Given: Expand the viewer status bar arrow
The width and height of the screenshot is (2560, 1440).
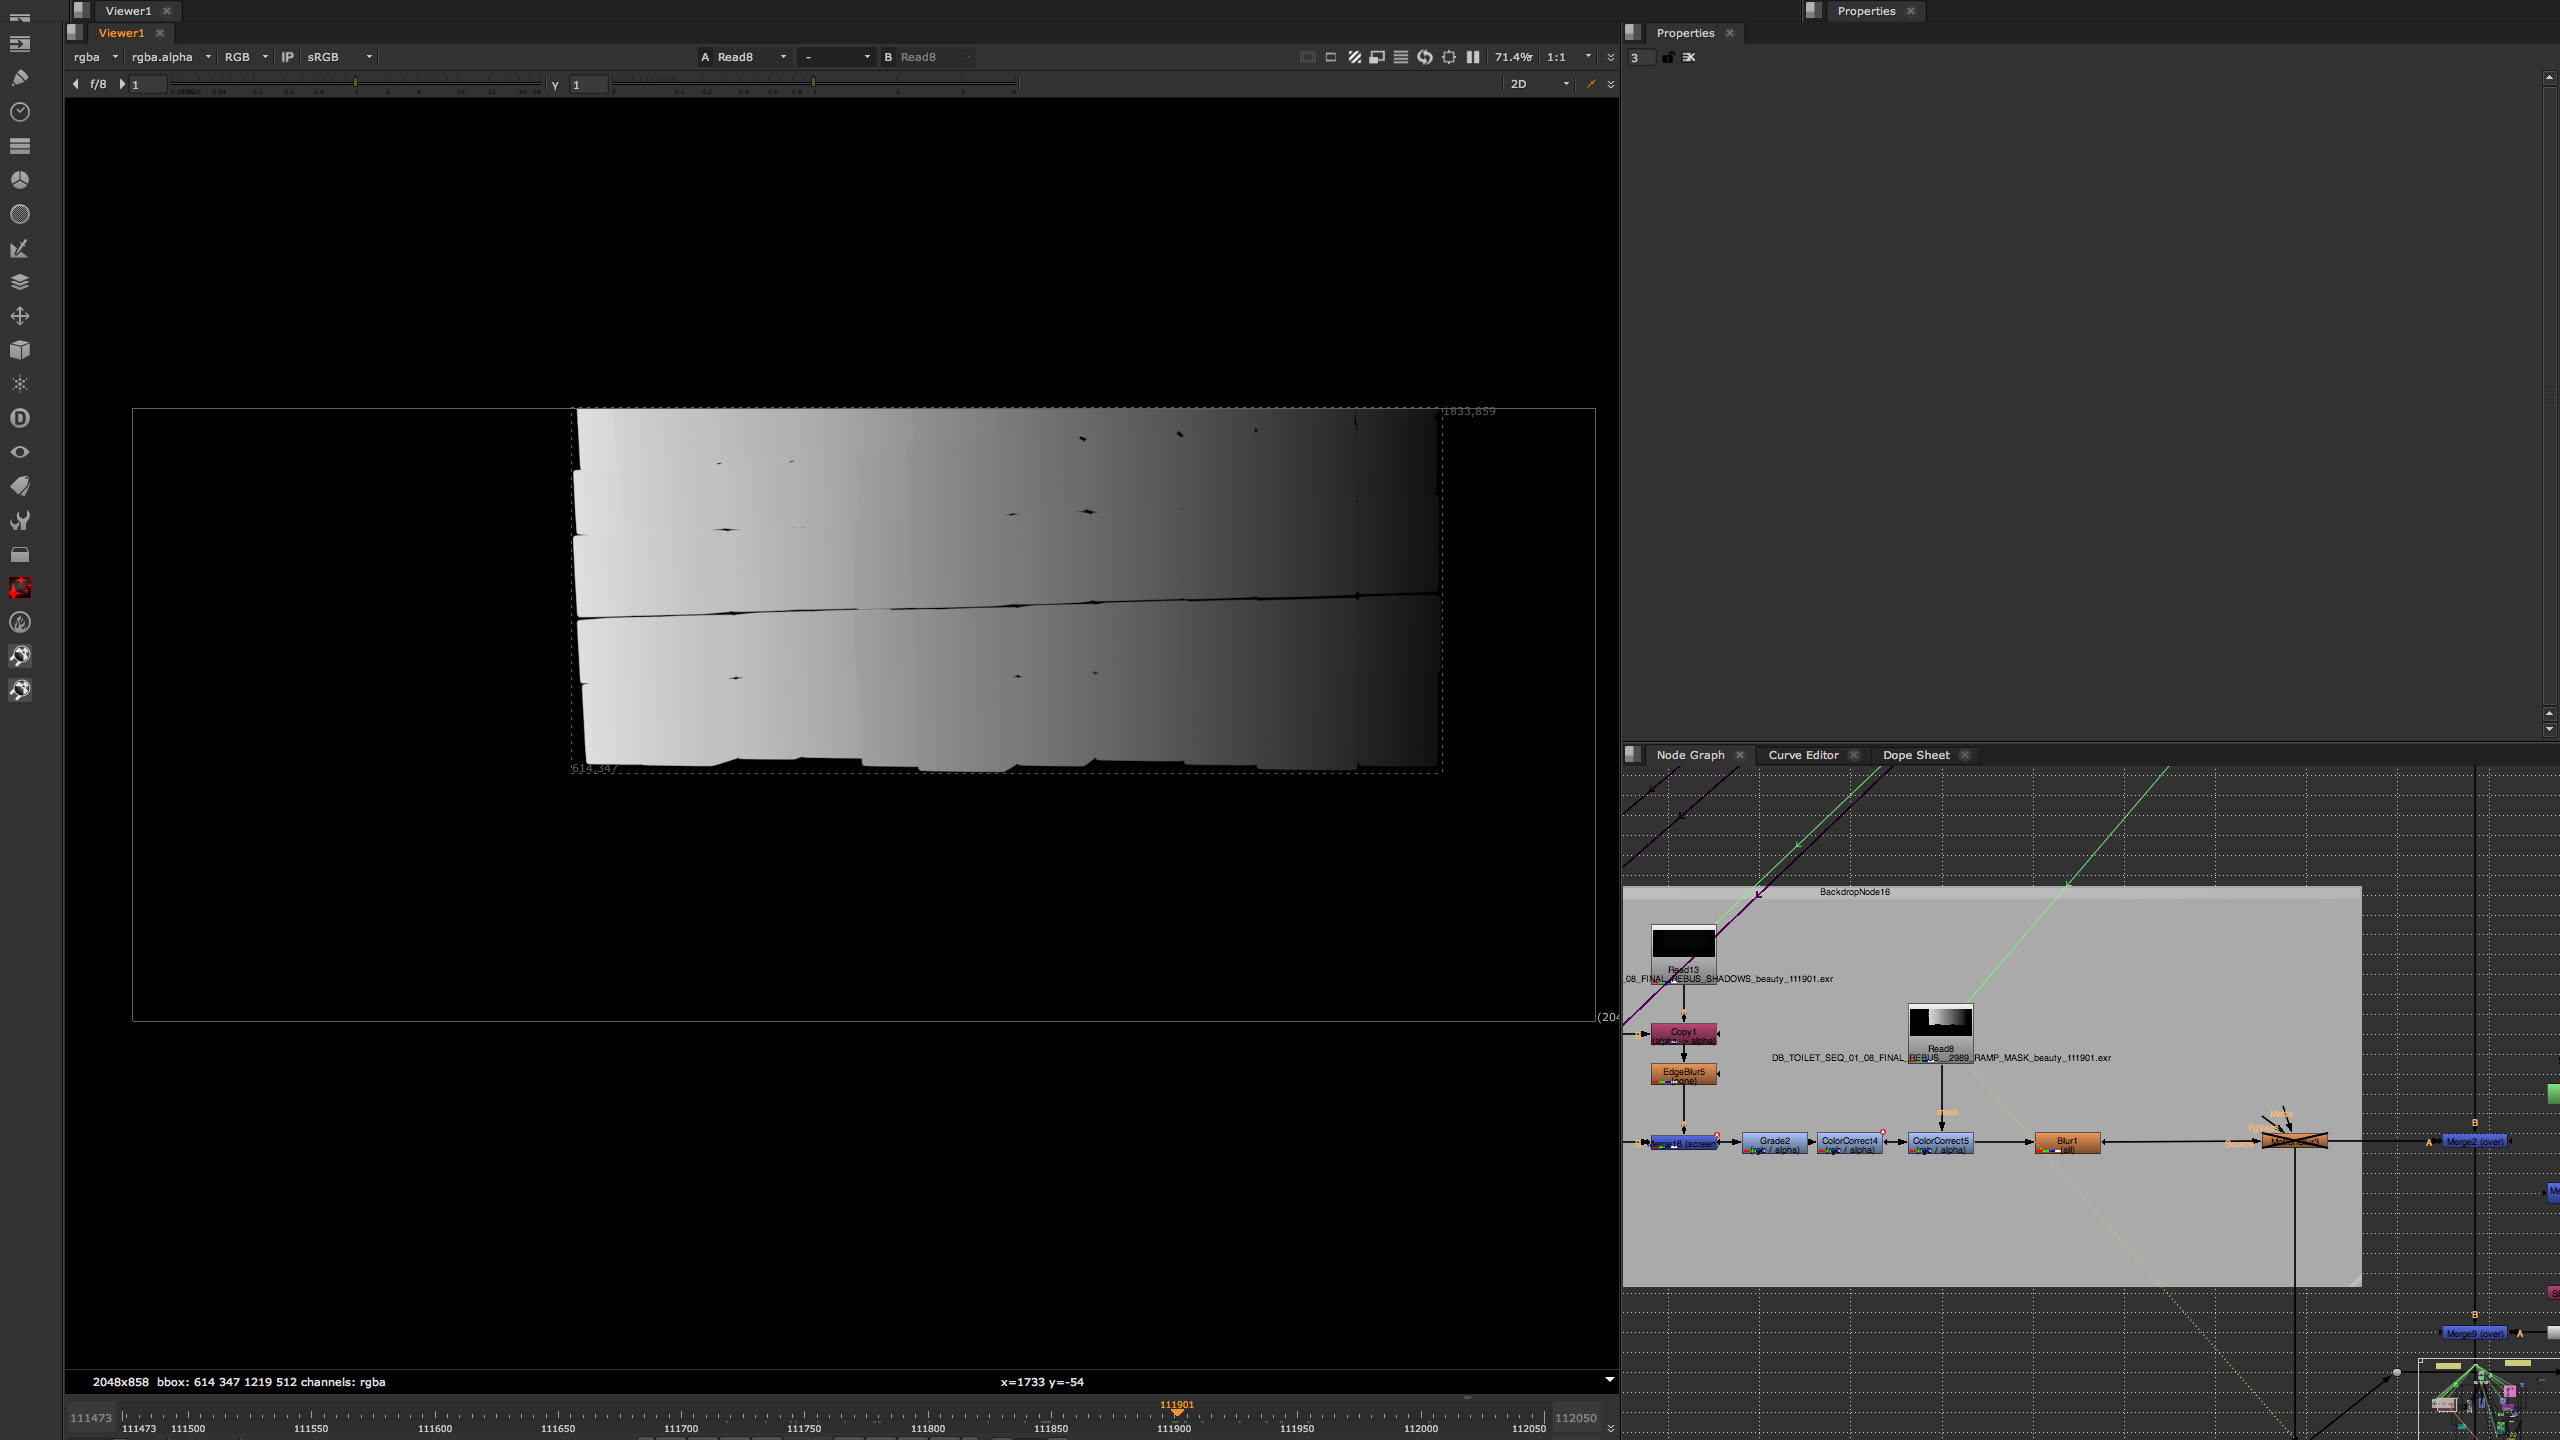Looking at the screenshot, I should pos(1609,1380).
